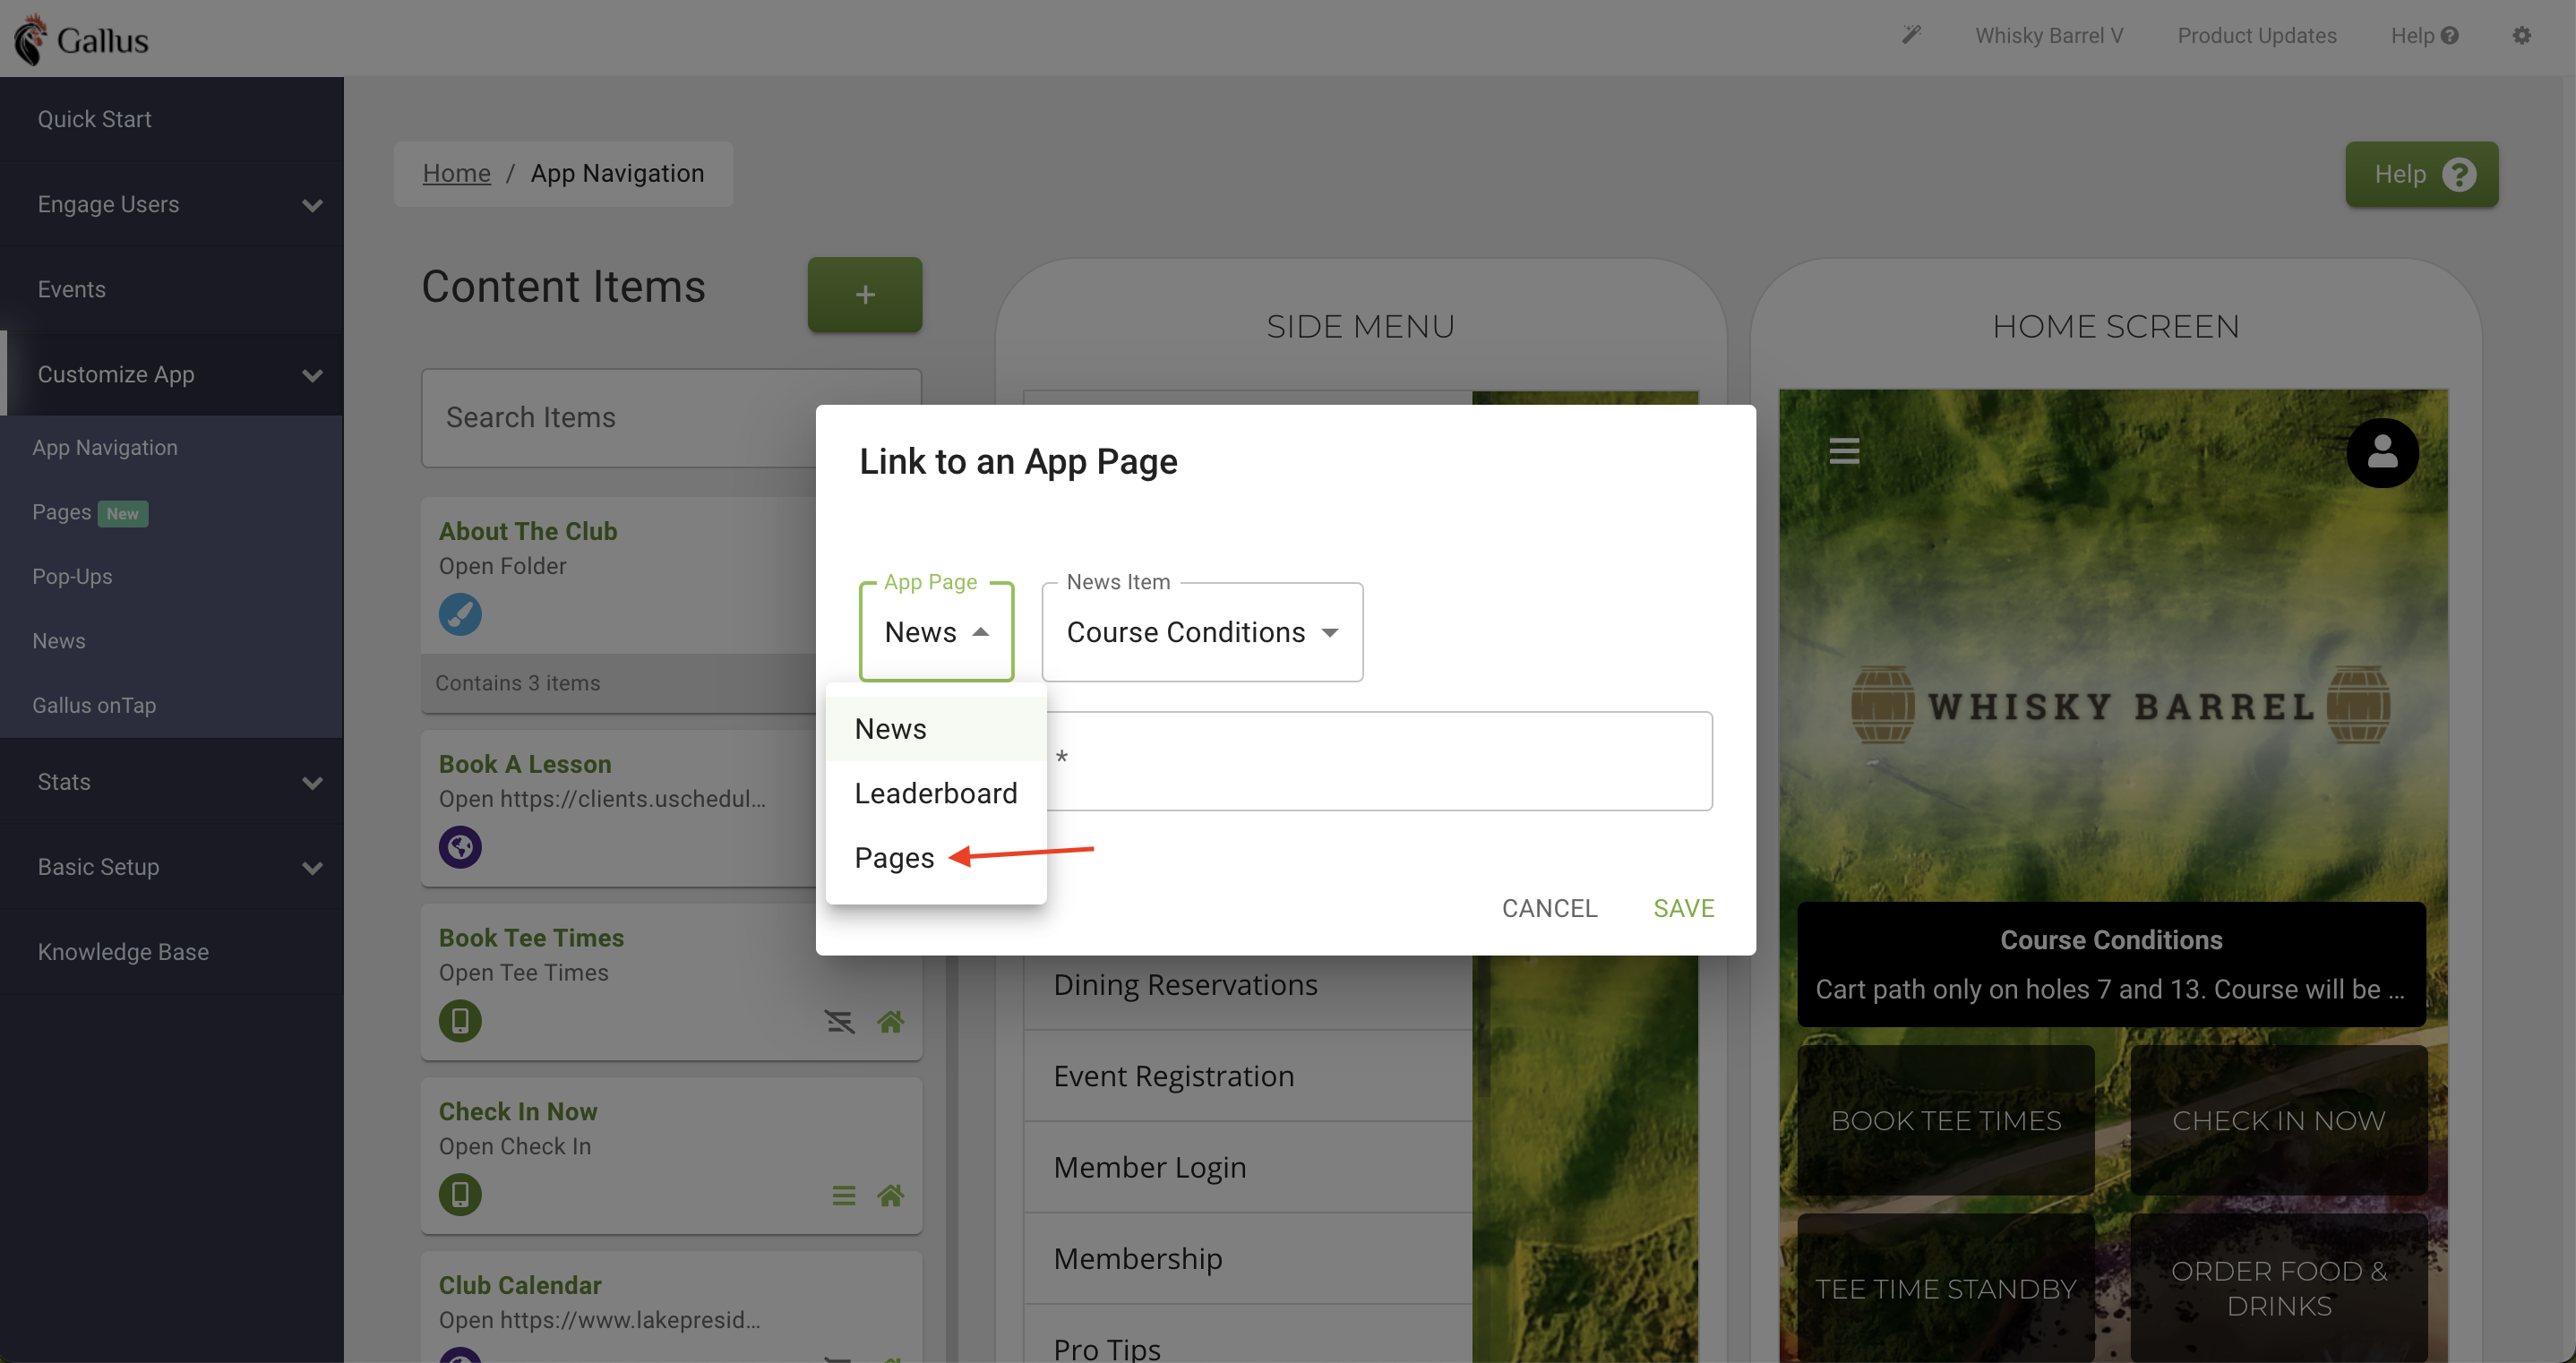Click the Gallus rooster logo
Image resolution: width=2576 pixels, height=1363 pixels.
point(80,39)
